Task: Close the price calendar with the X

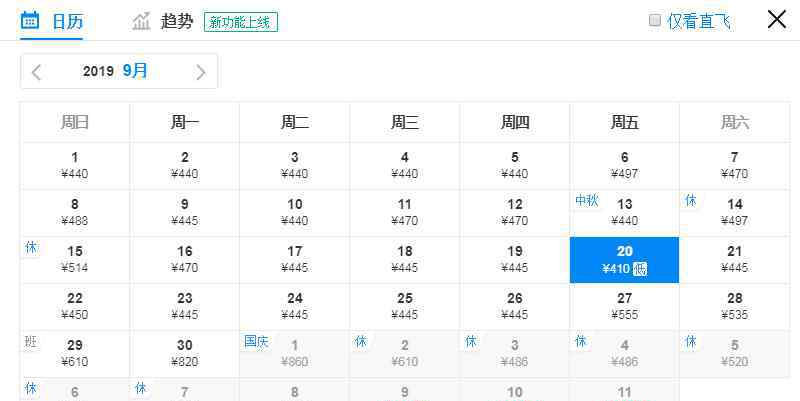Action: pyautogui.click(x=777, y=20)
